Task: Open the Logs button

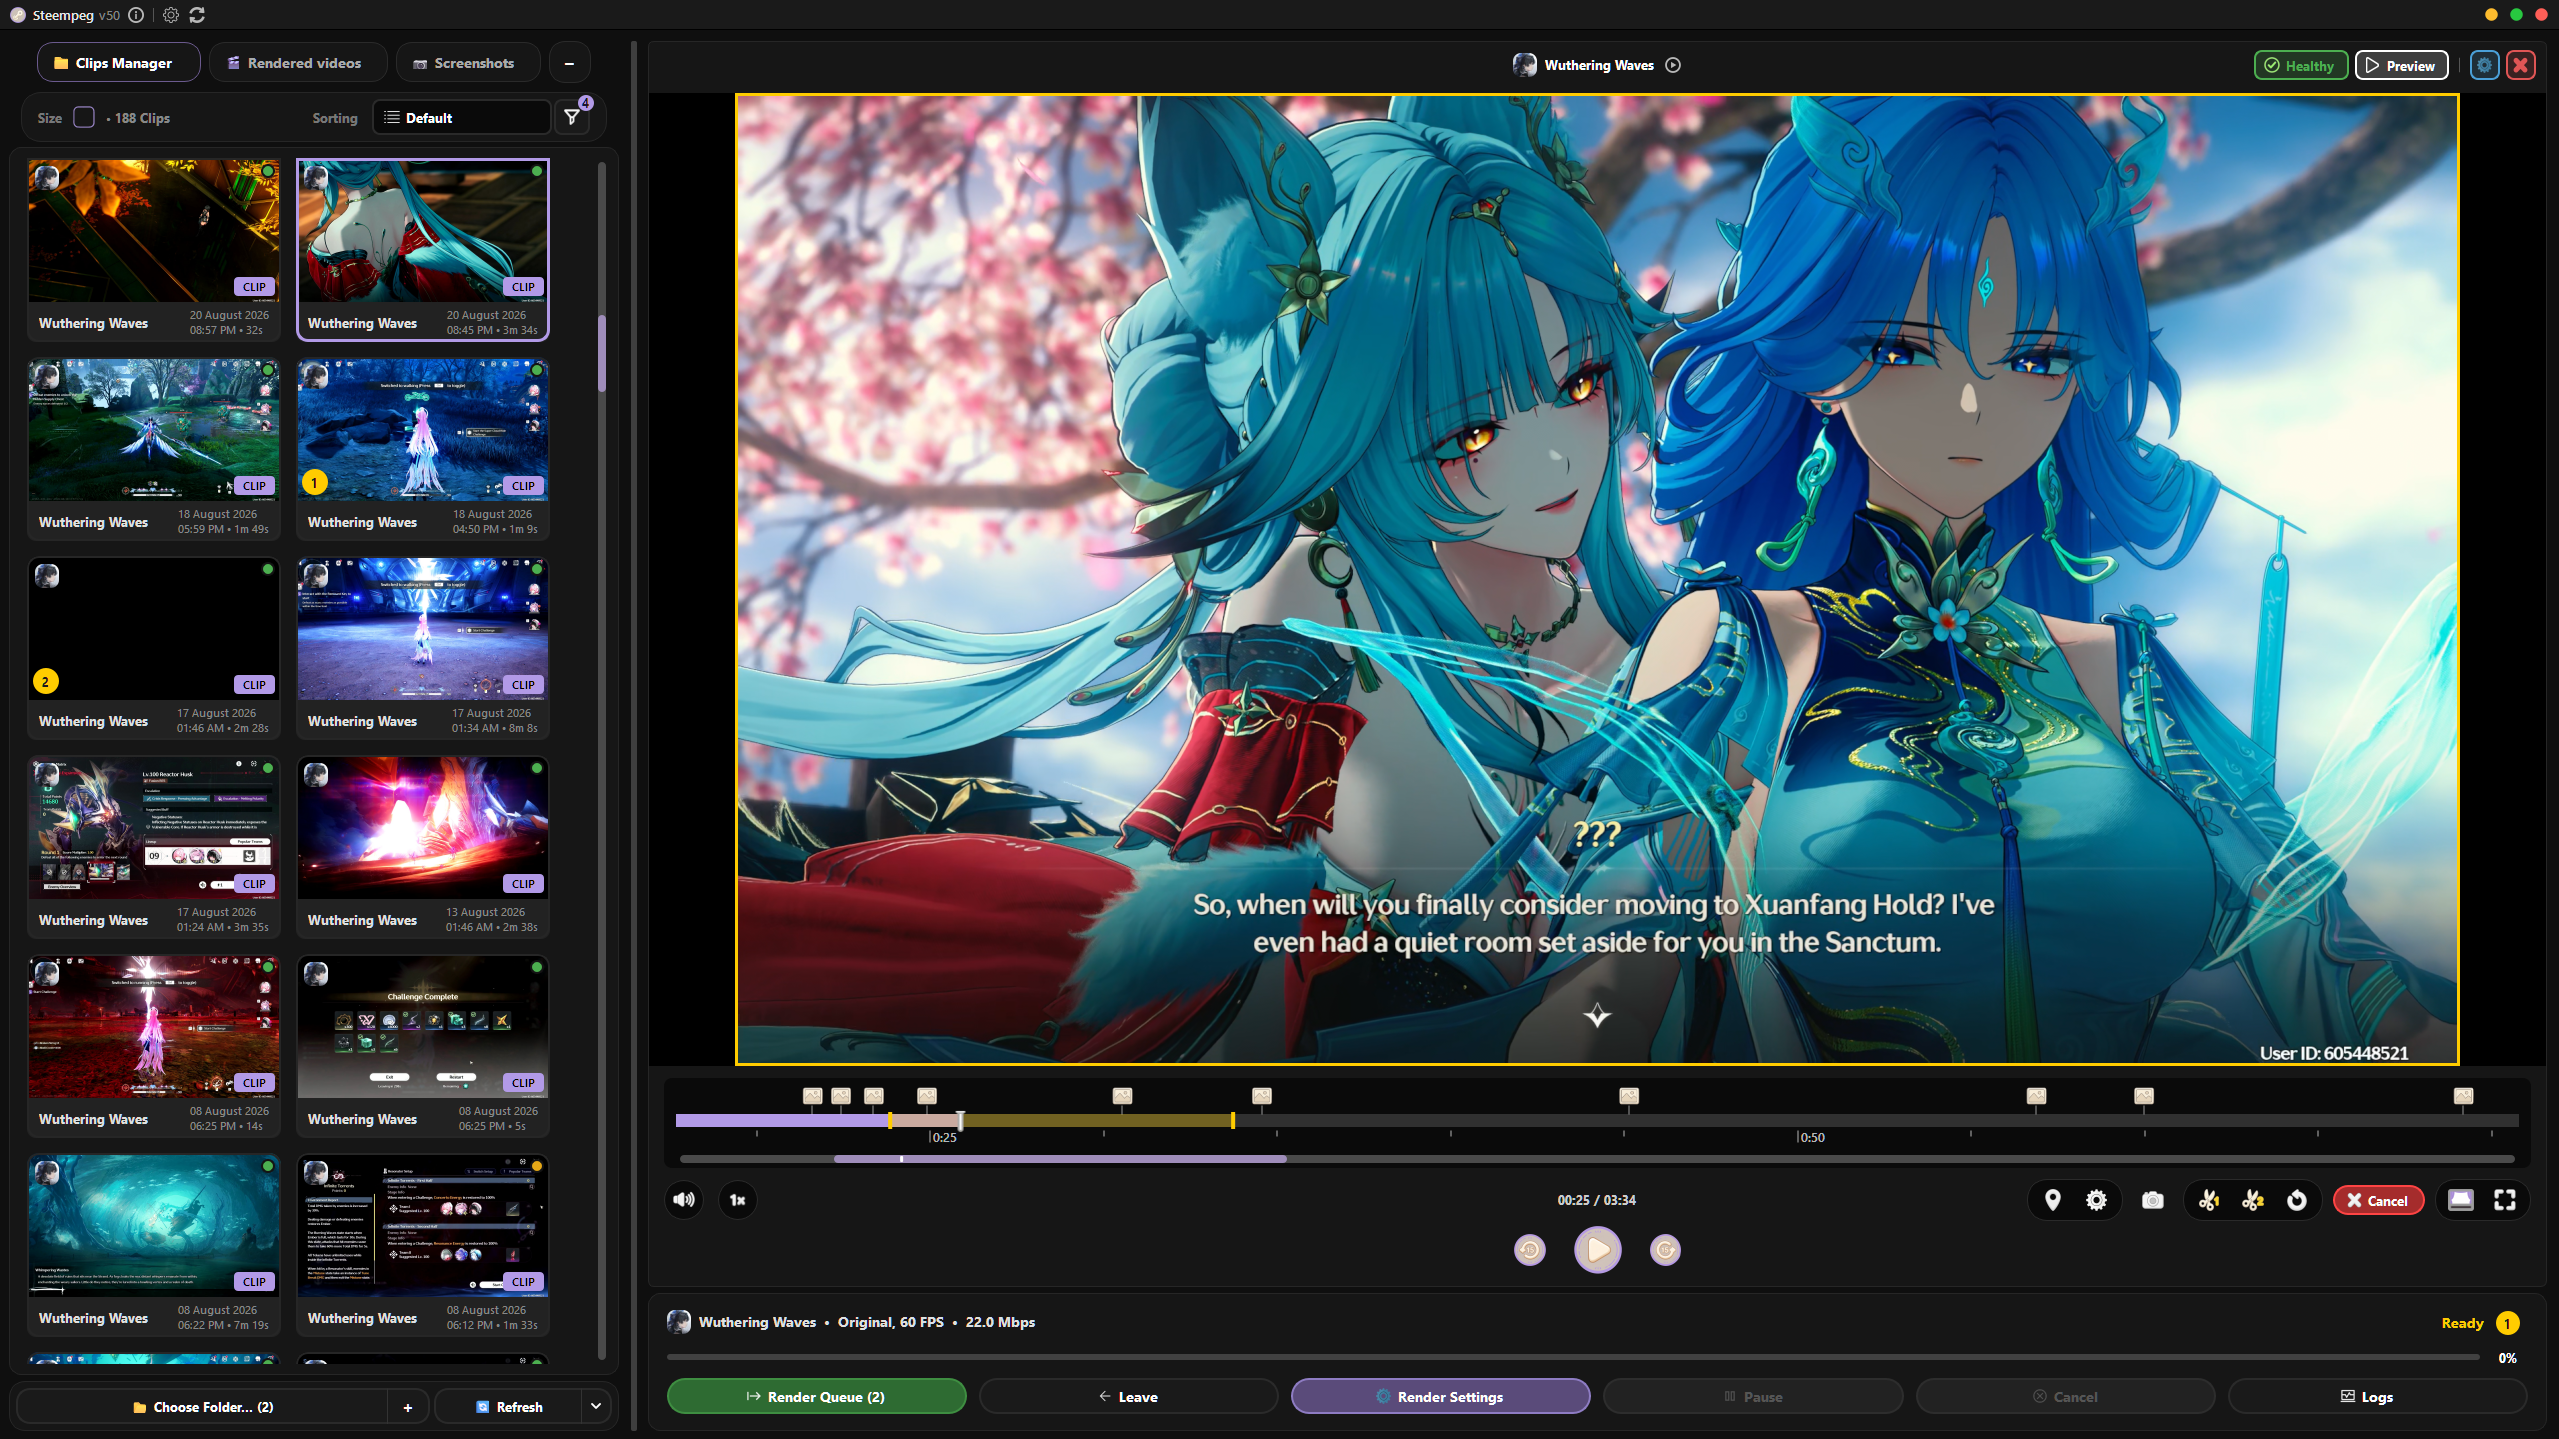Action: tap(2377, 1396)
